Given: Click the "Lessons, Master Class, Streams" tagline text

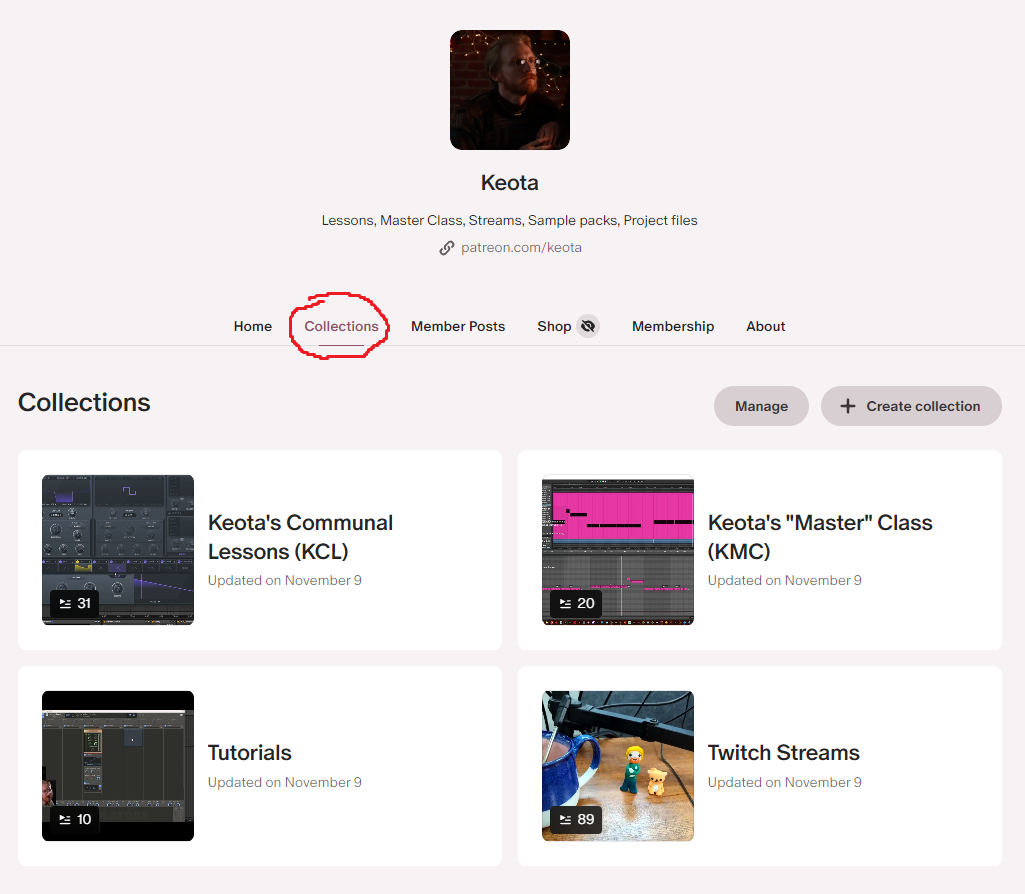Looking at the screenshot, I should pyautogui.click(x=509, y=220).
